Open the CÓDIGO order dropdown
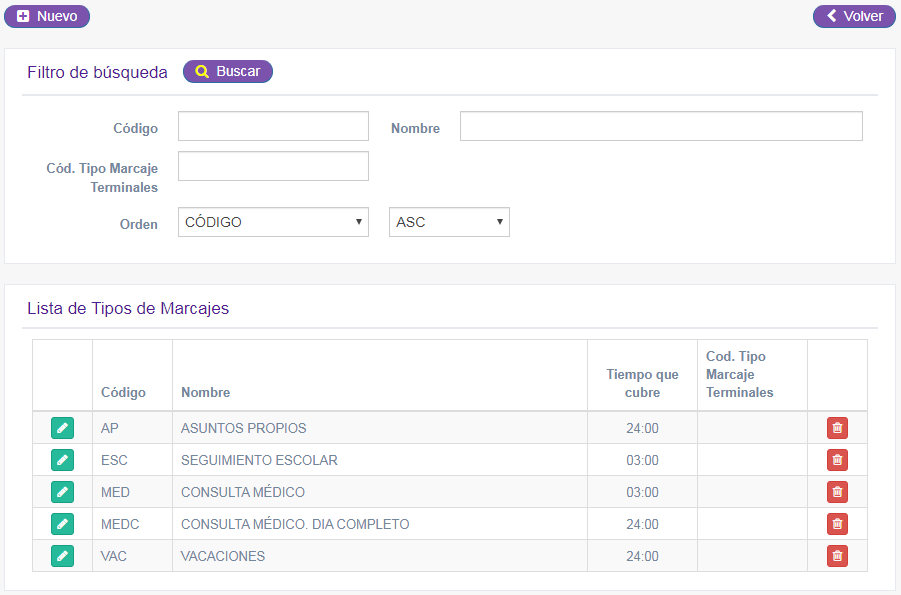The image size is (901, 595). tap(273, 222)
